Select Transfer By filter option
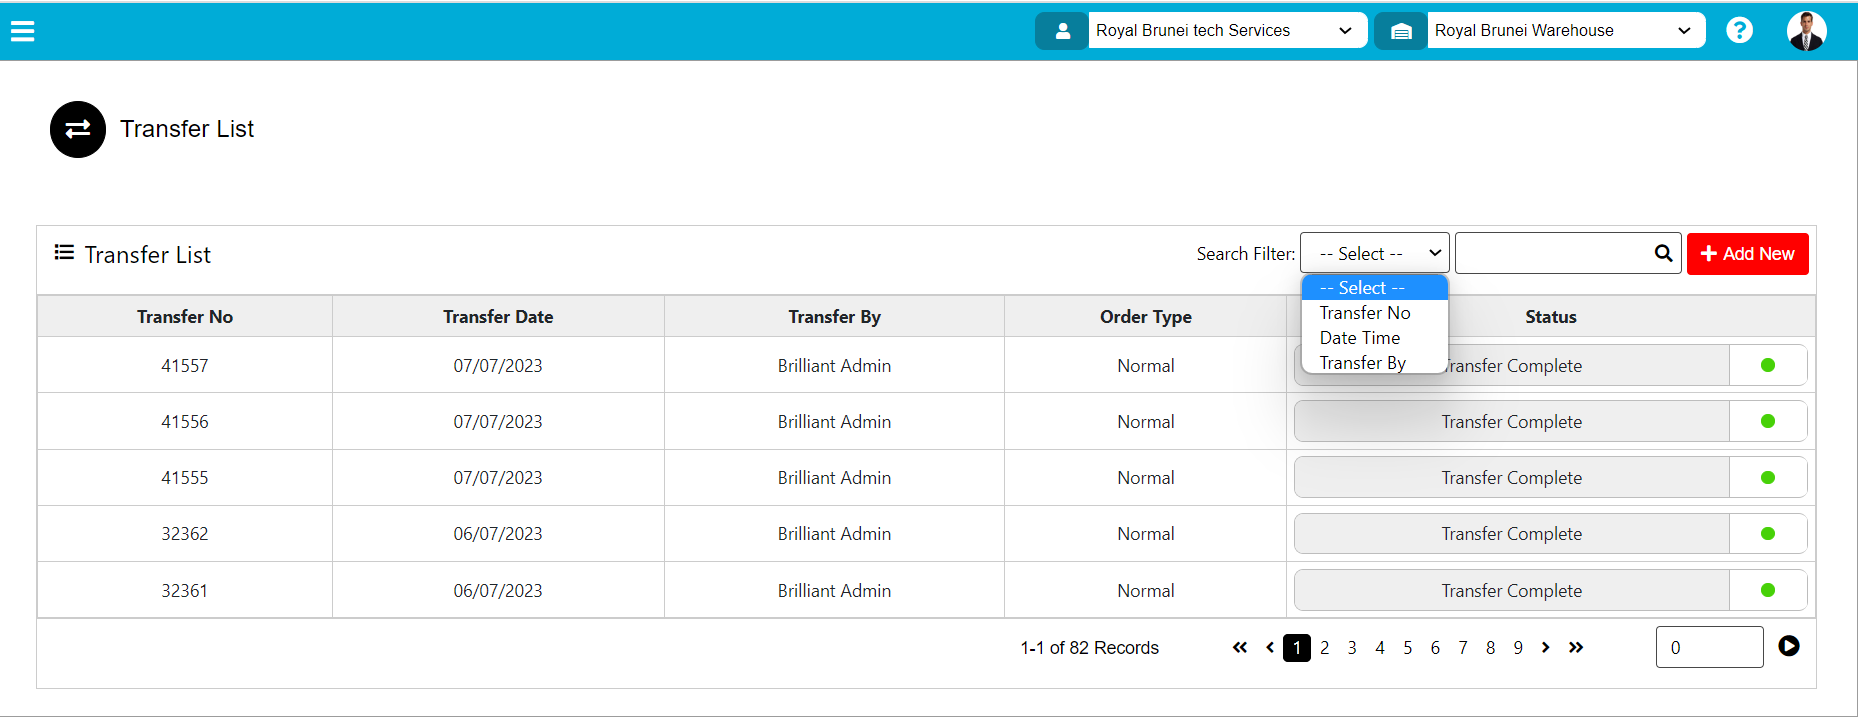 point(1363,363)
